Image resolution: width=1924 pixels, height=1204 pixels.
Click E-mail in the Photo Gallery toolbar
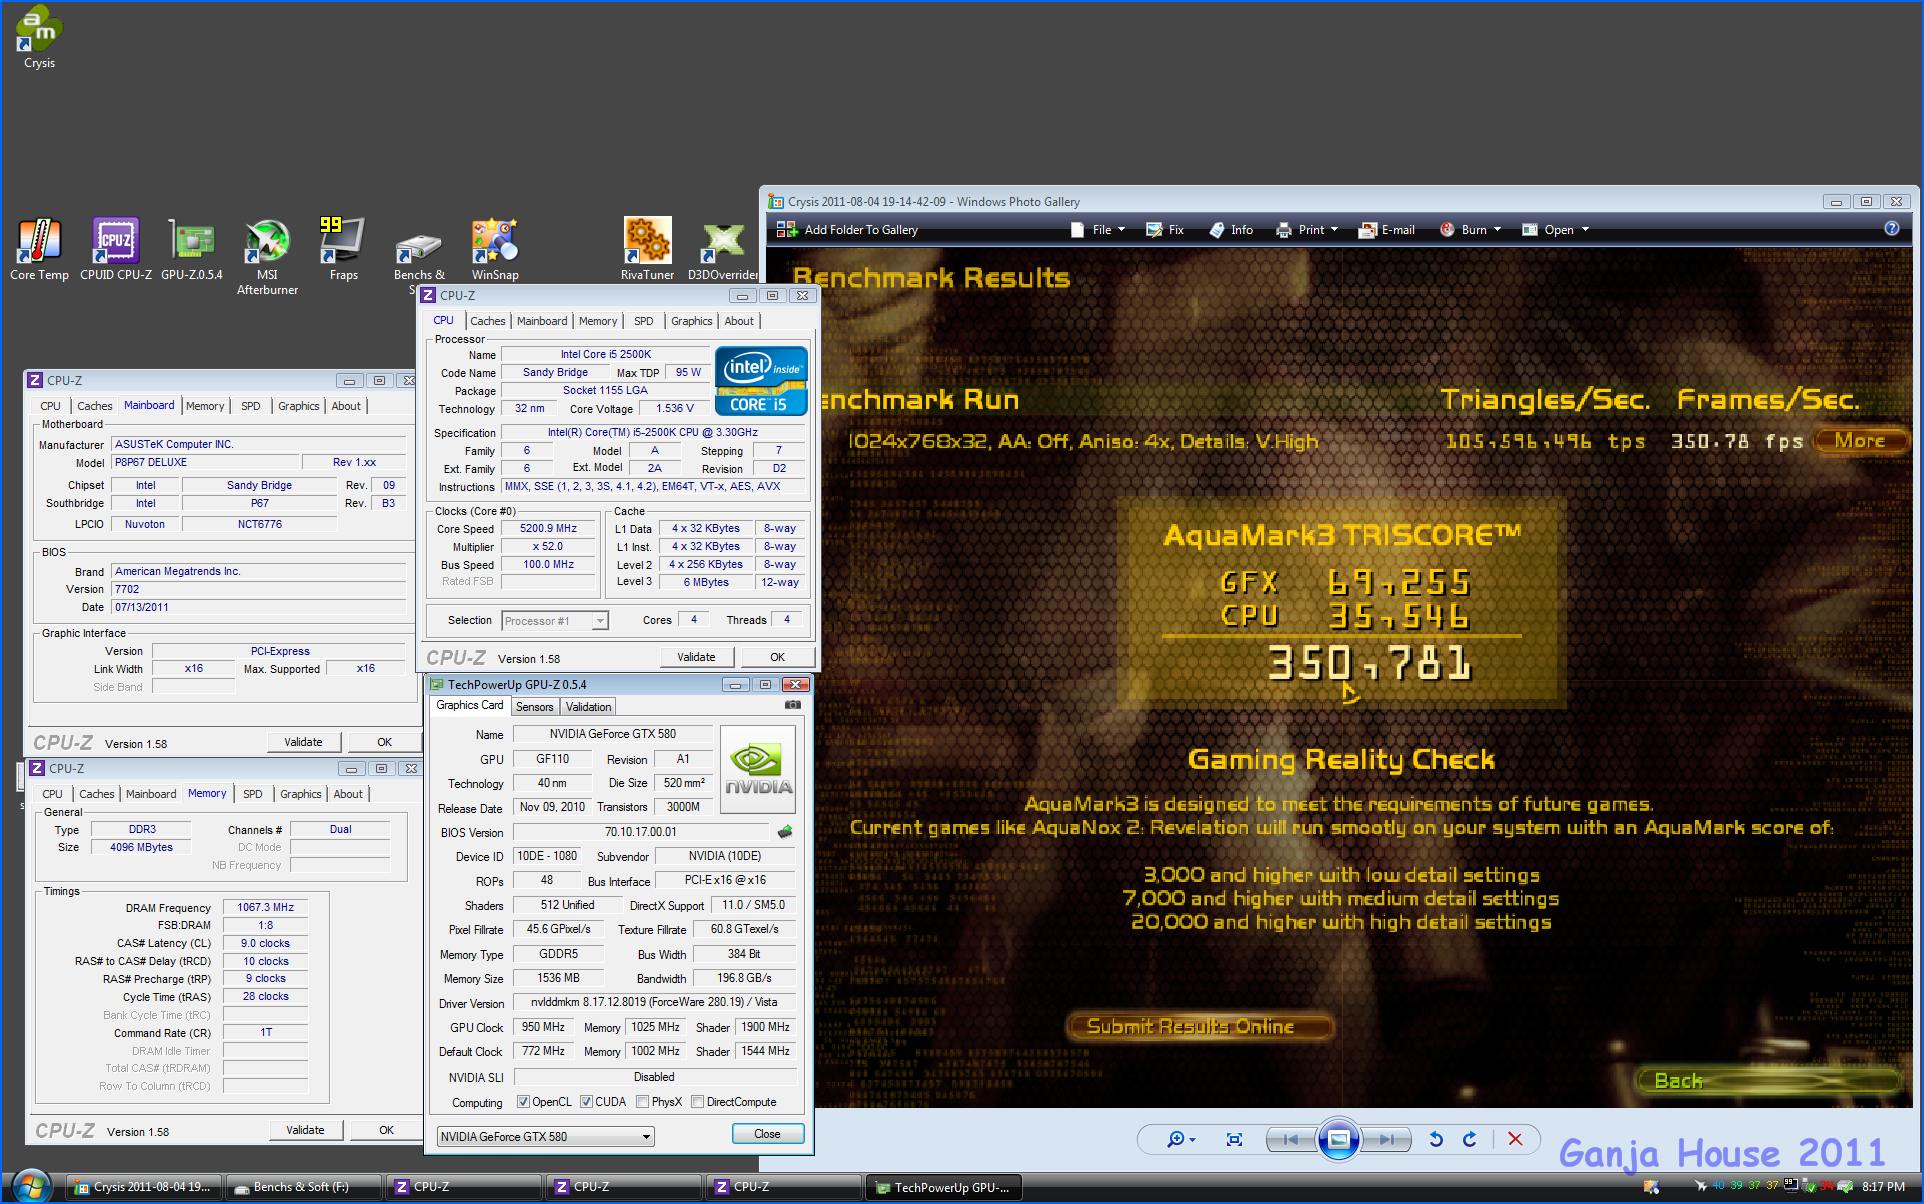pyautogui.click(x=1387, y=230)
